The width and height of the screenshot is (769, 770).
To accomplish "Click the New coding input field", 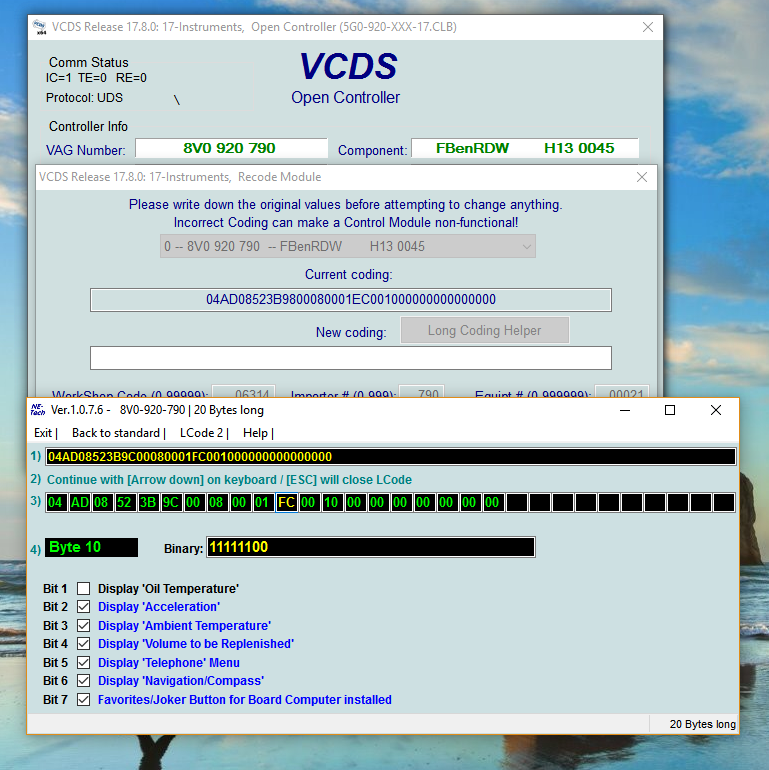I will coord(350,358).
